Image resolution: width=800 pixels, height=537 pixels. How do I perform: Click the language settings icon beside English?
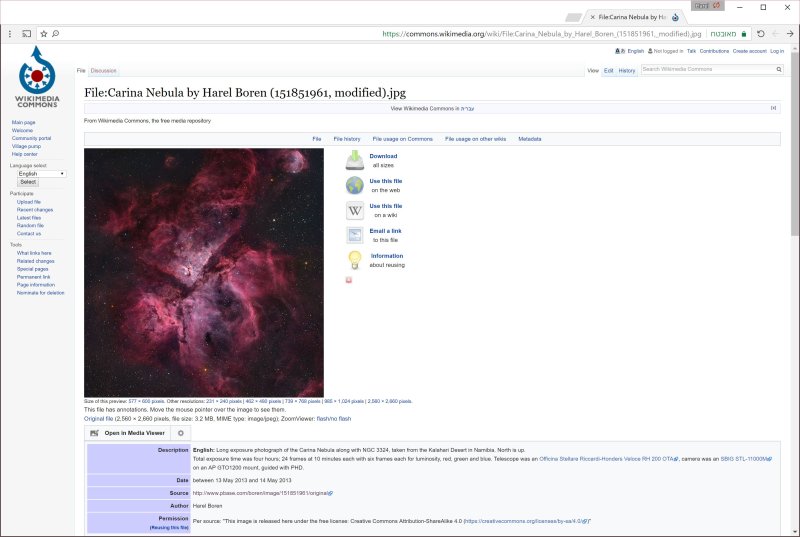click(x=620, y=51)
